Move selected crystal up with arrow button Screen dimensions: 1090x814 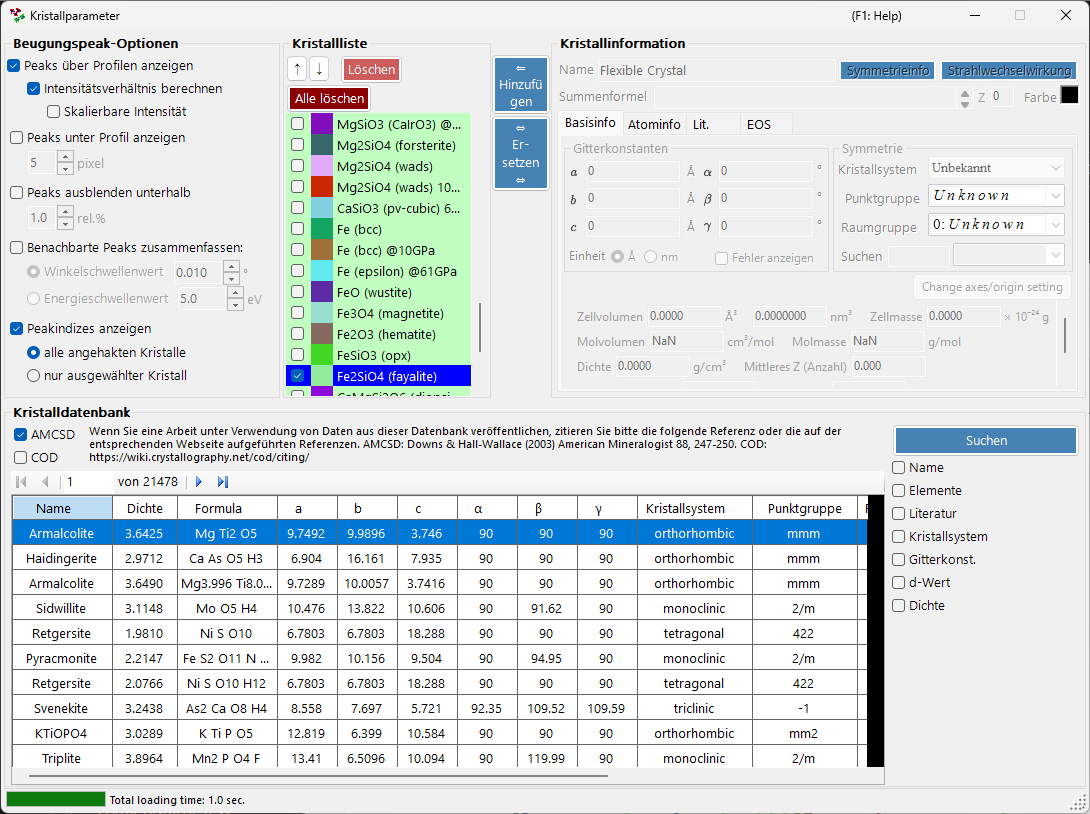pos(298,69)
